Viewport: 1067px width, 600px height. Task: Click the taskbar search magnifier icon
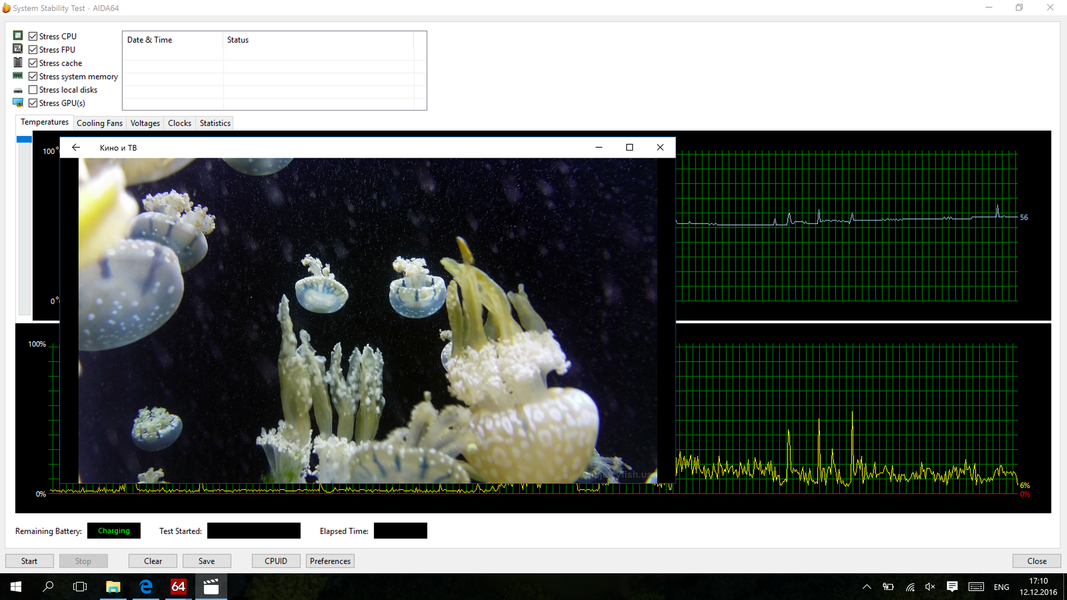coord(48,587)
